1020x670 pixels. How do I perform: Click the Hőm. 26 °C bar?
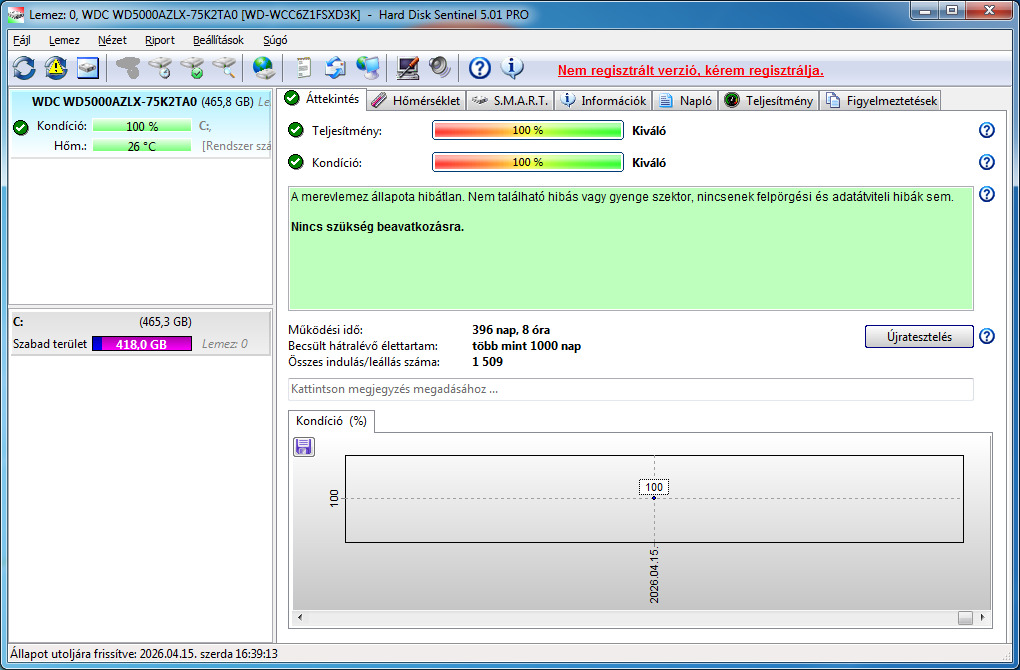pos(142,146)
